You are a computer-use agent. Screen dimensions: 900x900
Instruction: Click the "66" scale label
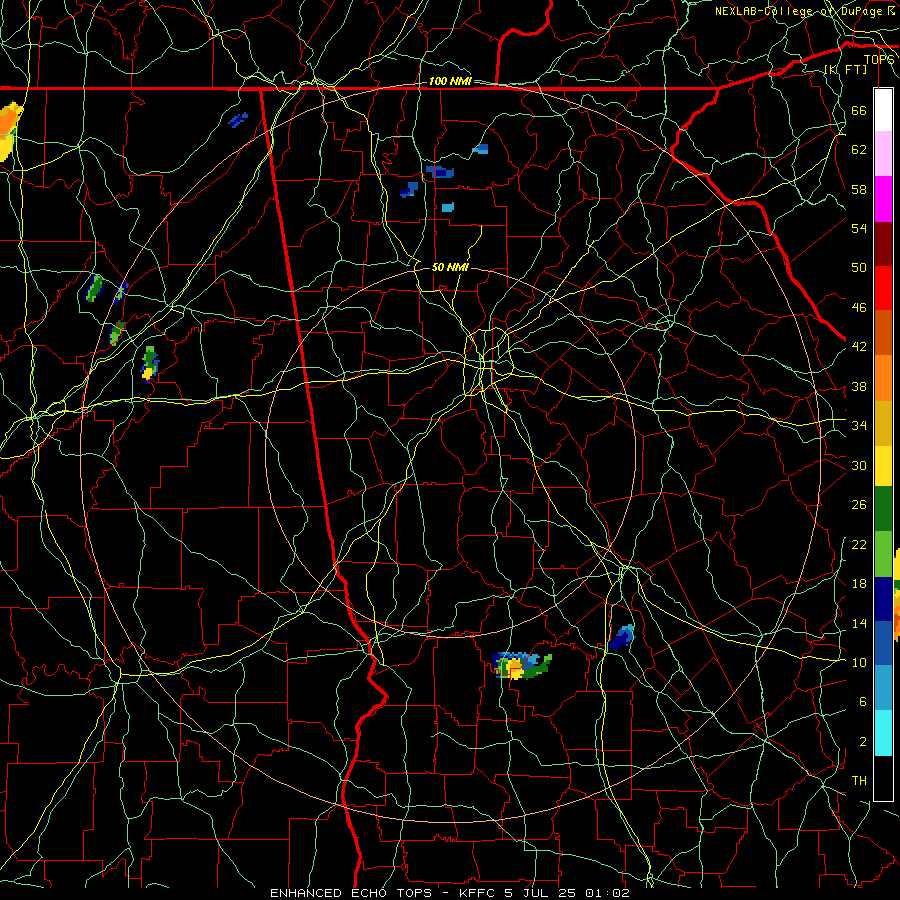859,110
